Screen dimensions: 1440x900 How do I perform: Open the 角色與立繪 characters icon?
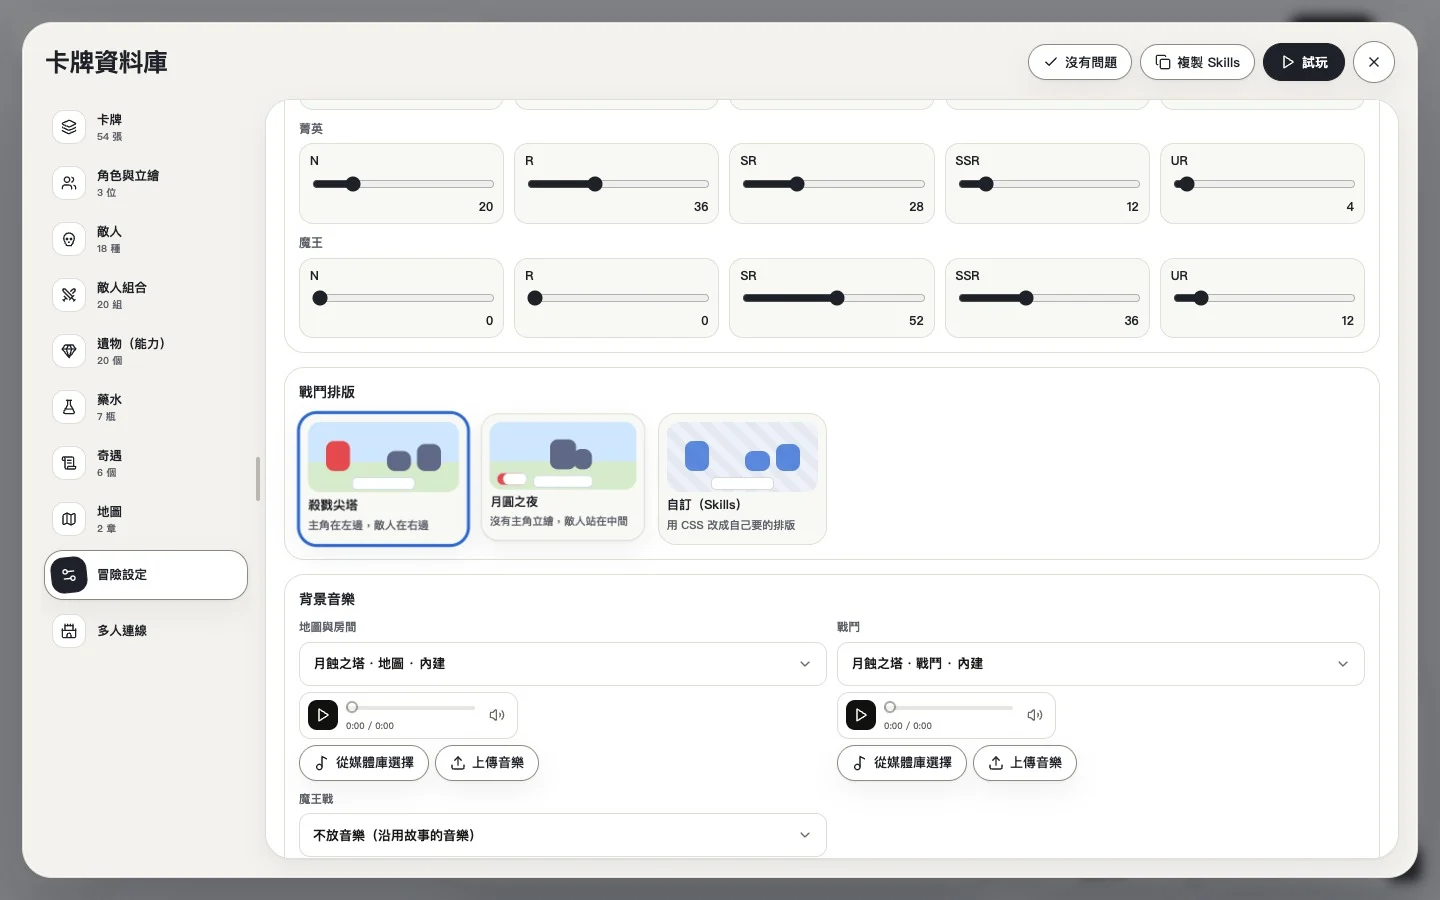(69, 183)
